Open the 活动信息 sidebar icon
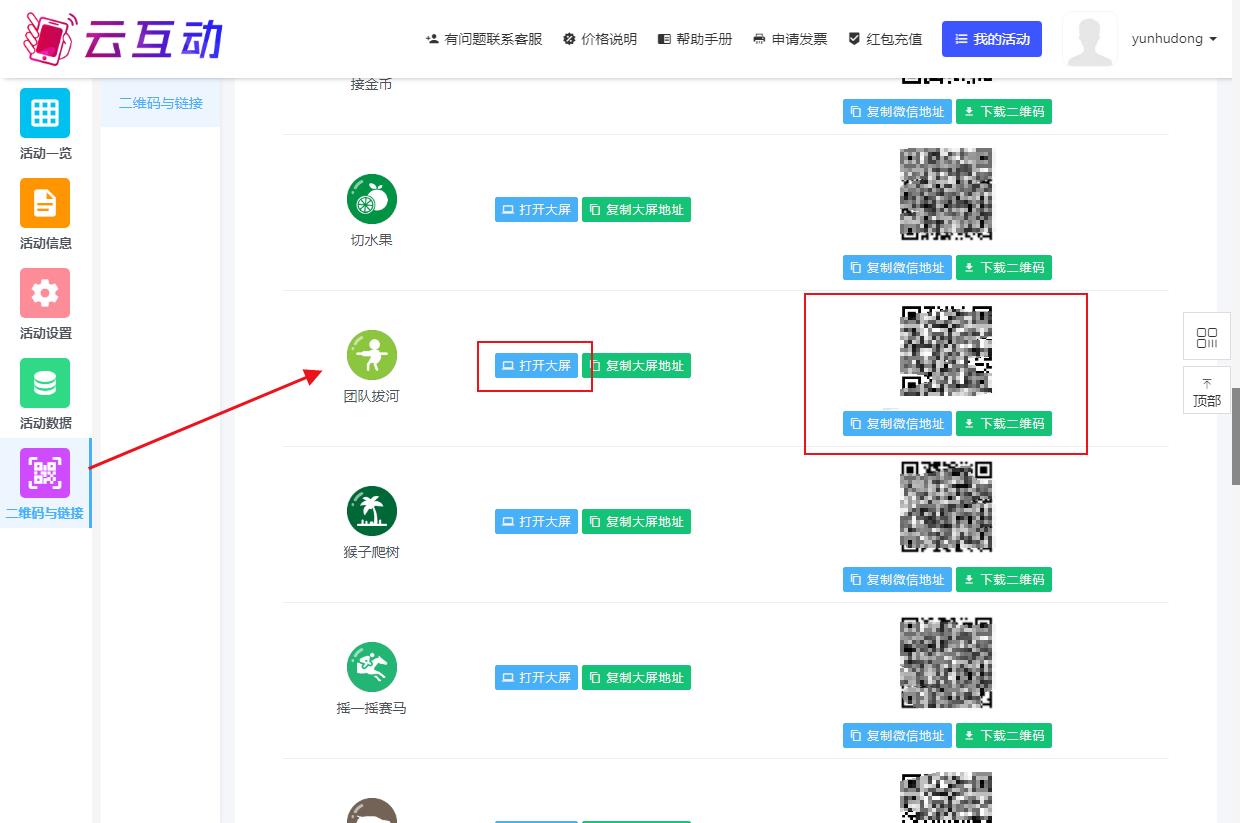 (45, 203)
